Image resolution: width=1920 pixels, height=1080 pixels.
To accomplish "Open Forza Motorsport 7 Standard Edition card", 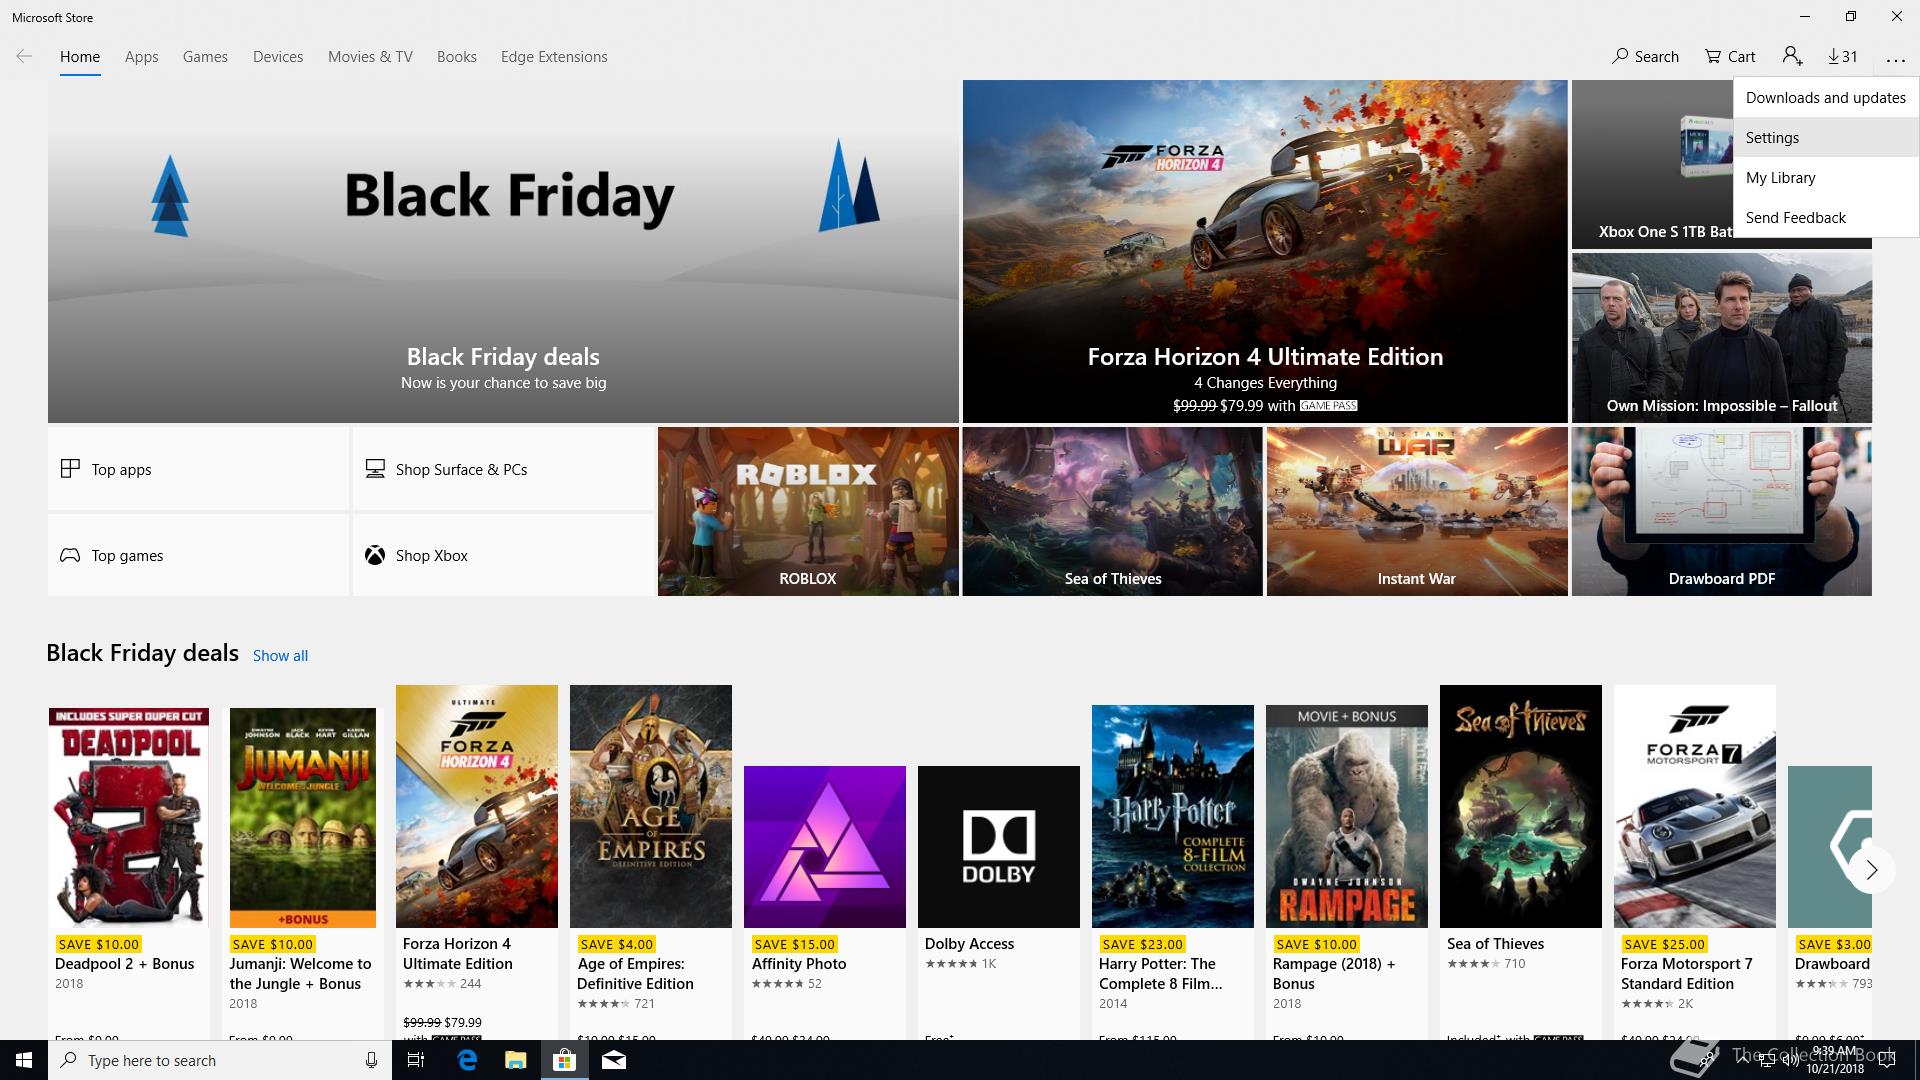I will point(1695,860).
